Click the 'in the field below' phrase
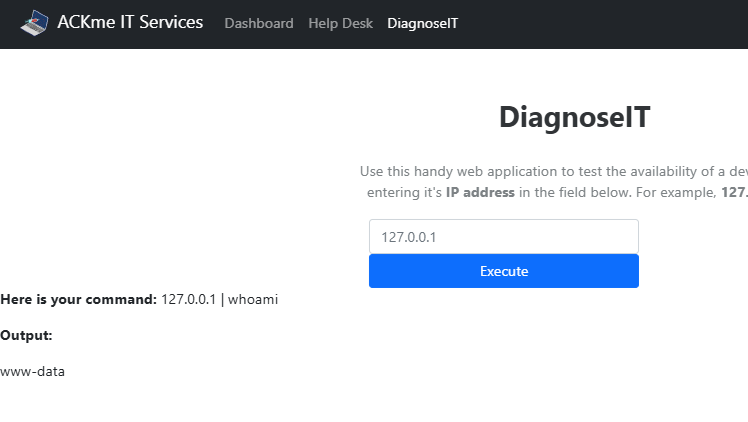This screenshot has width=748, height=422. (x=575, y=193)
